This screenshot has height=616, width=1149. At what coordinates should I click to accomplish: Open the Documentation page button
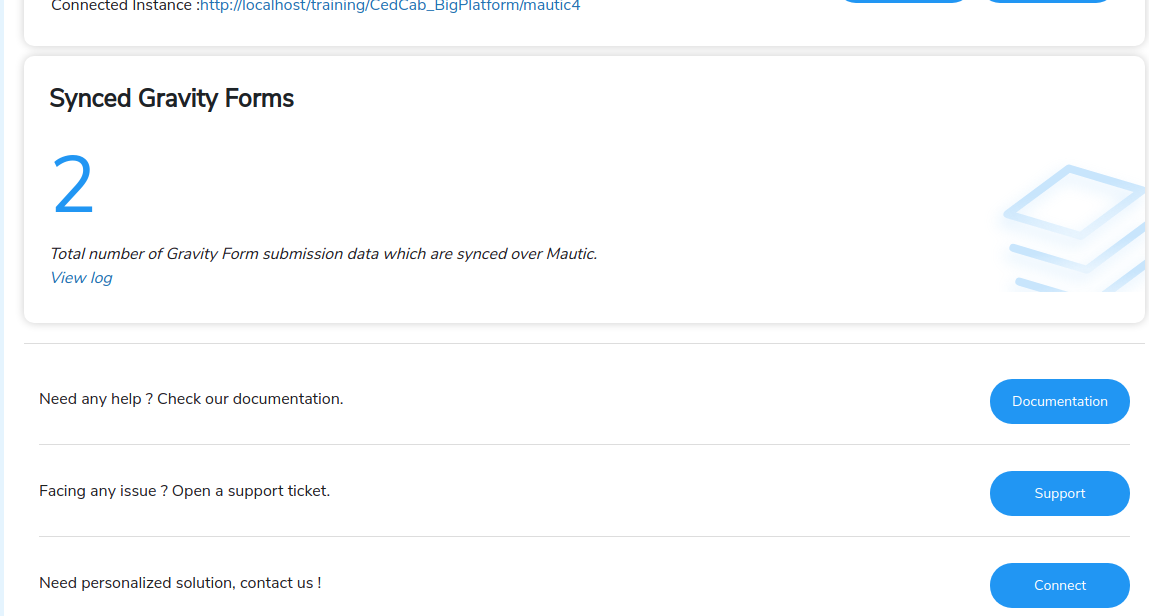pyautogui.click(x=1059, y=401)
